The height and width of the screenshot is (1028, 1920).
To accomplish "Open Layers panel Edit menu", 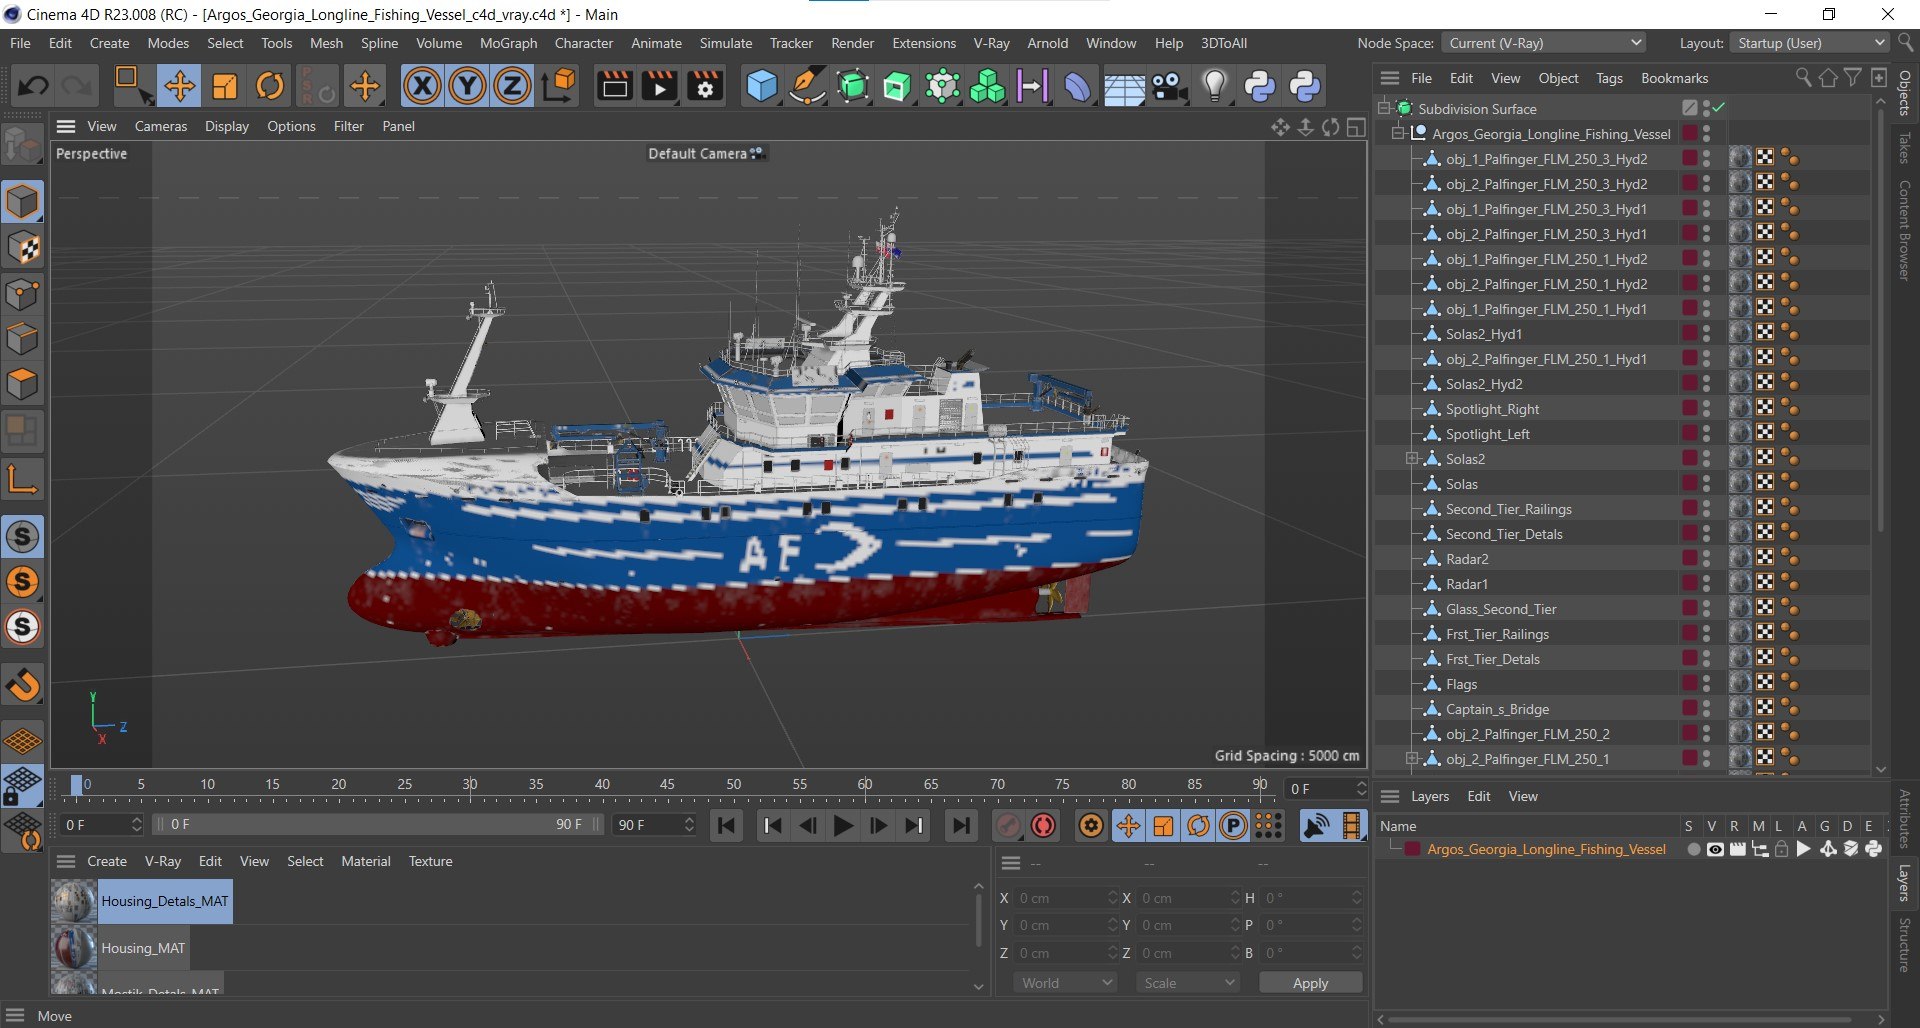I will tap(1478, 796).
